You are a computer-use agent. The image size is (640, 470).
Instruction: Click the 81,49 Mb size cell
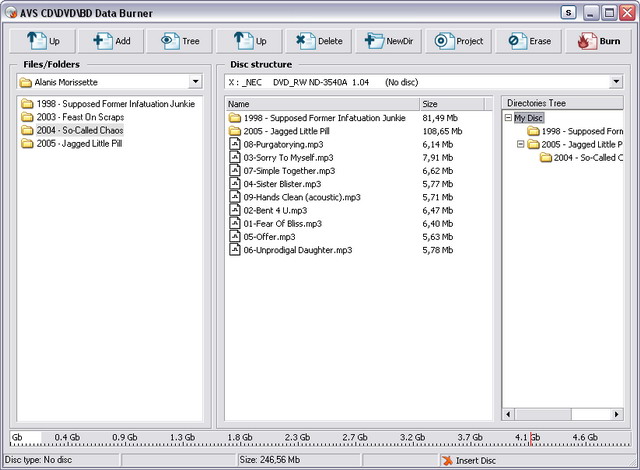[440, 118]
